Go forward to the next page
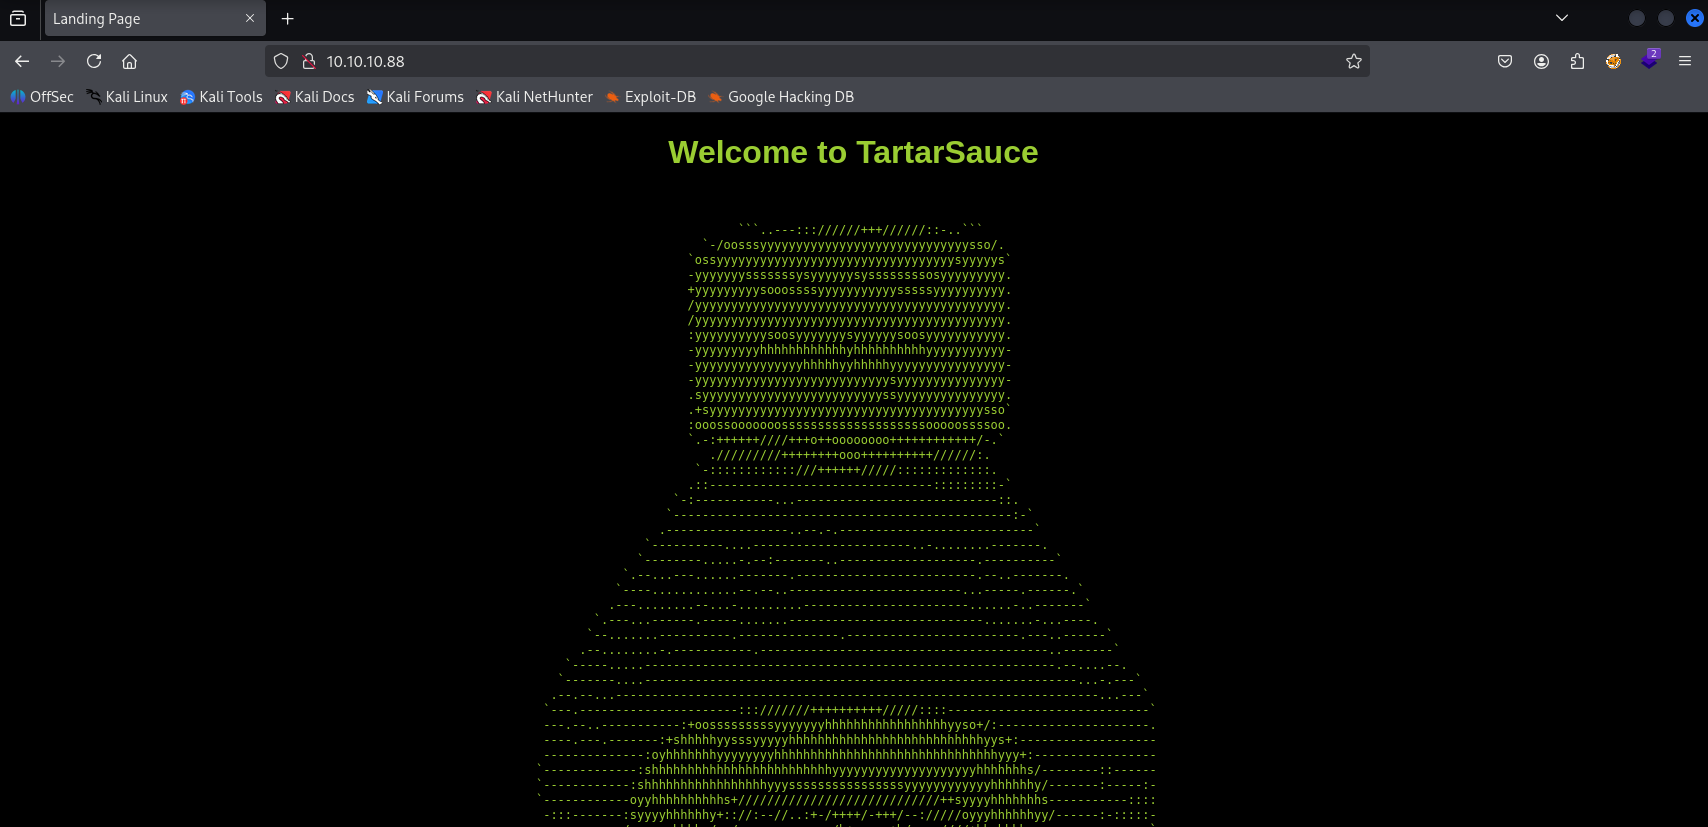Image resolution: width=1708 pixels, height=827 pixels. (58, 61)
